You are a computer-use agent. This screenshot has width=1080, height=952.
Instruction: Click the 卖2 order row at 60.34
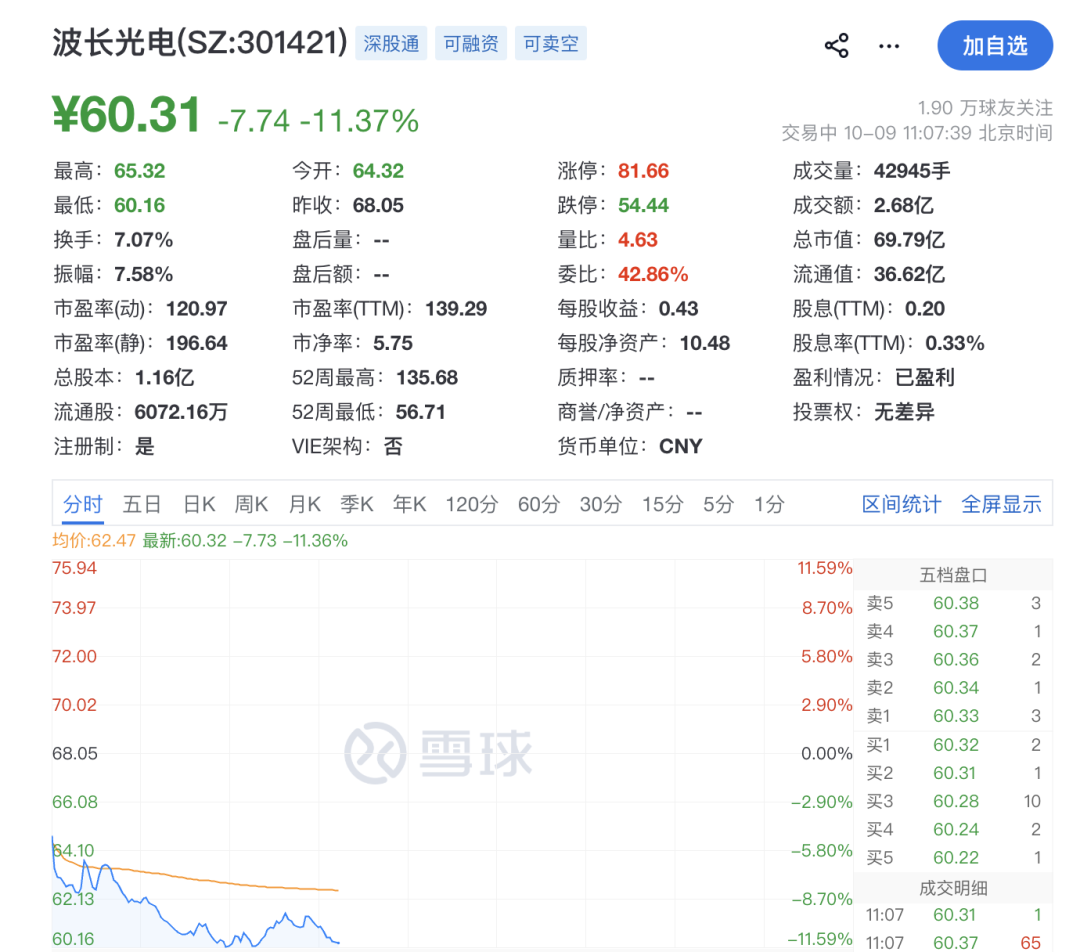[x=953, y=688]
